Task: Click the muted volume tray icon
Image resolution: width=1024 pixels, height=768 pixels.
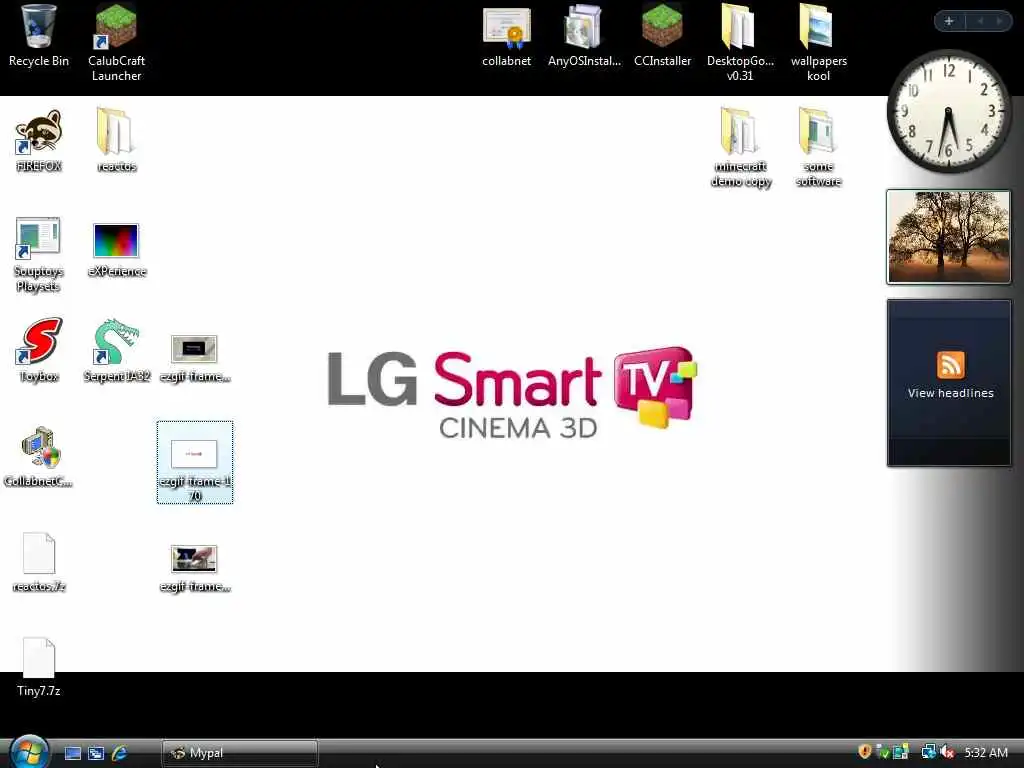Action: click(948, 752)
